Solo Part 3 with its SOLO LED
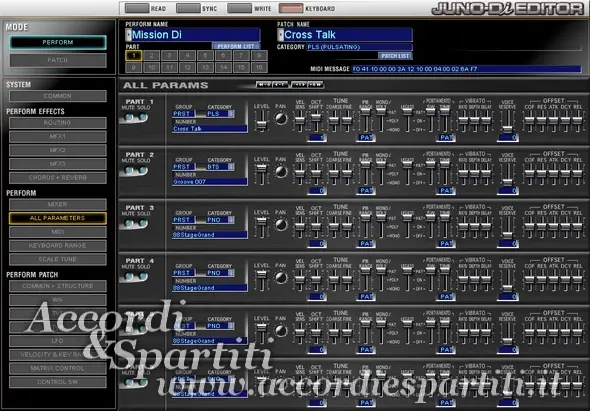This screenshot has height=411, width=590. coord(143,224)
